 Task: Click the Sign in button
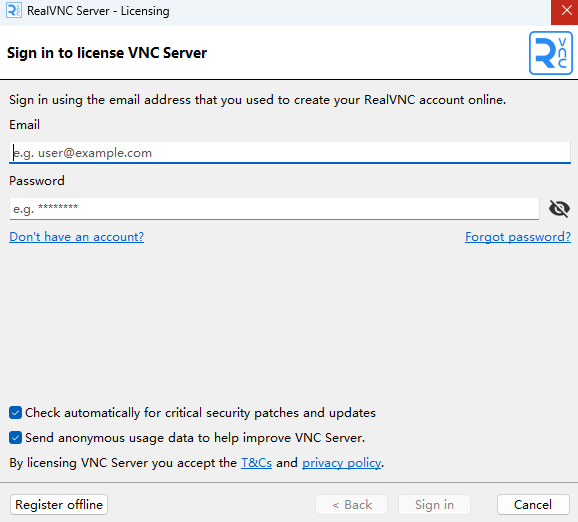point(434,504)
